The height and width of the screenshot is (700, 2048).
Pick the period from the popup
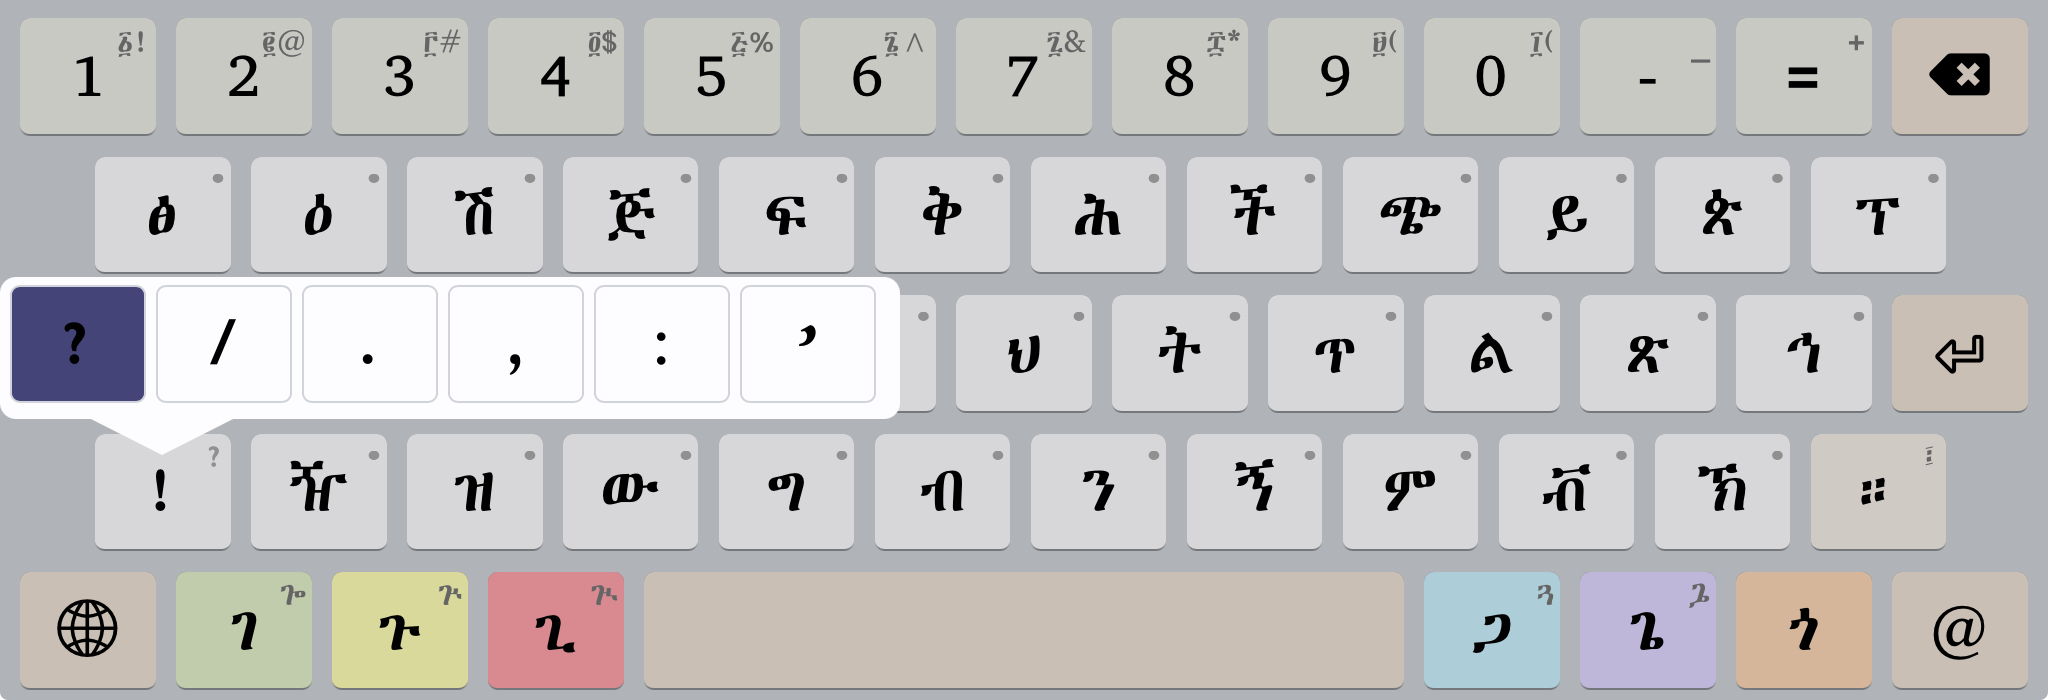coord(370,344)
